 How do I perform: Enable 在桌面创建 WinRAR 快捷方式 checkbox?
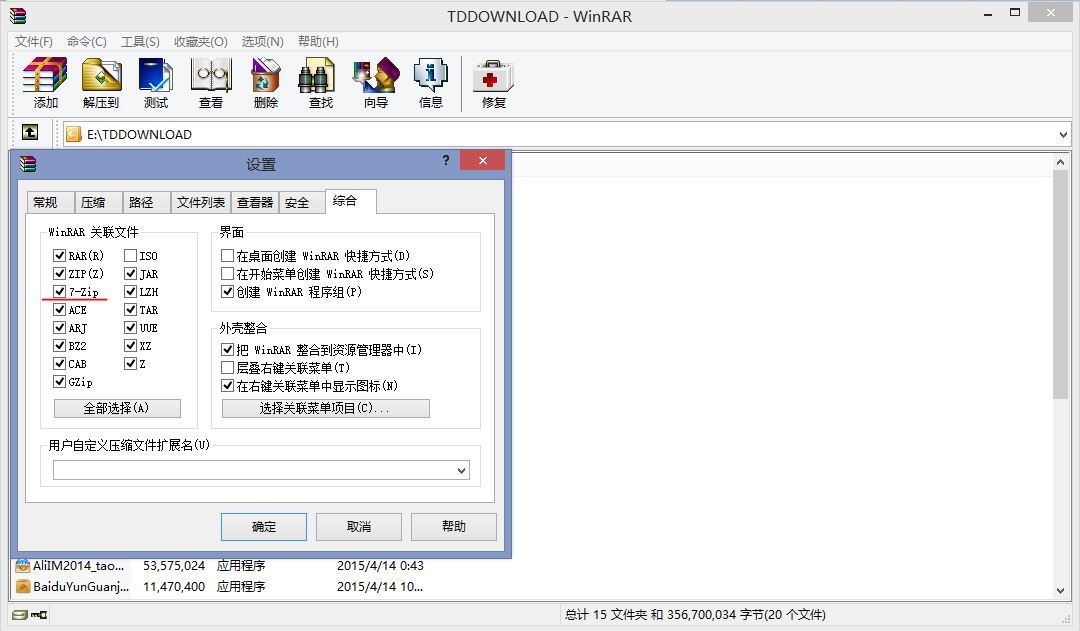(227, 256)
